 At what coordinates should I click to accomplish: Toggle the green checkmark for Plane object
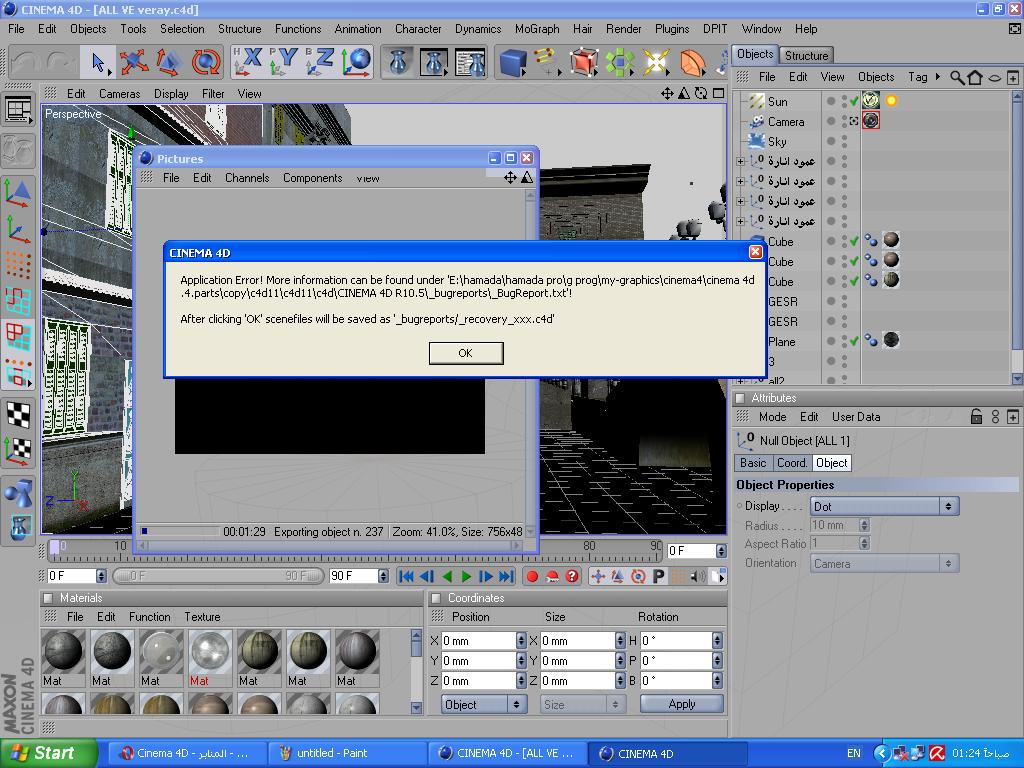coord(854,341)
